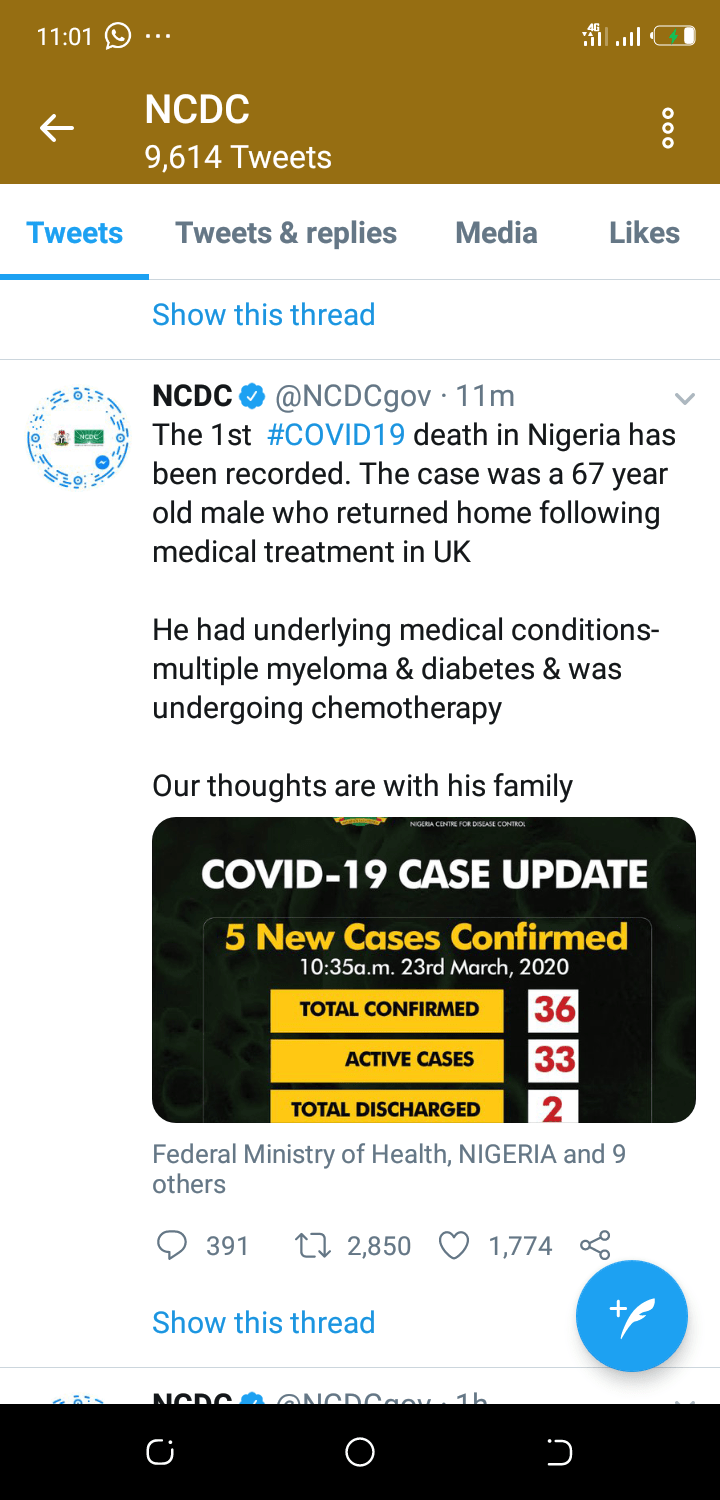Compose a new tweet with floating button

pos(631,1316)
